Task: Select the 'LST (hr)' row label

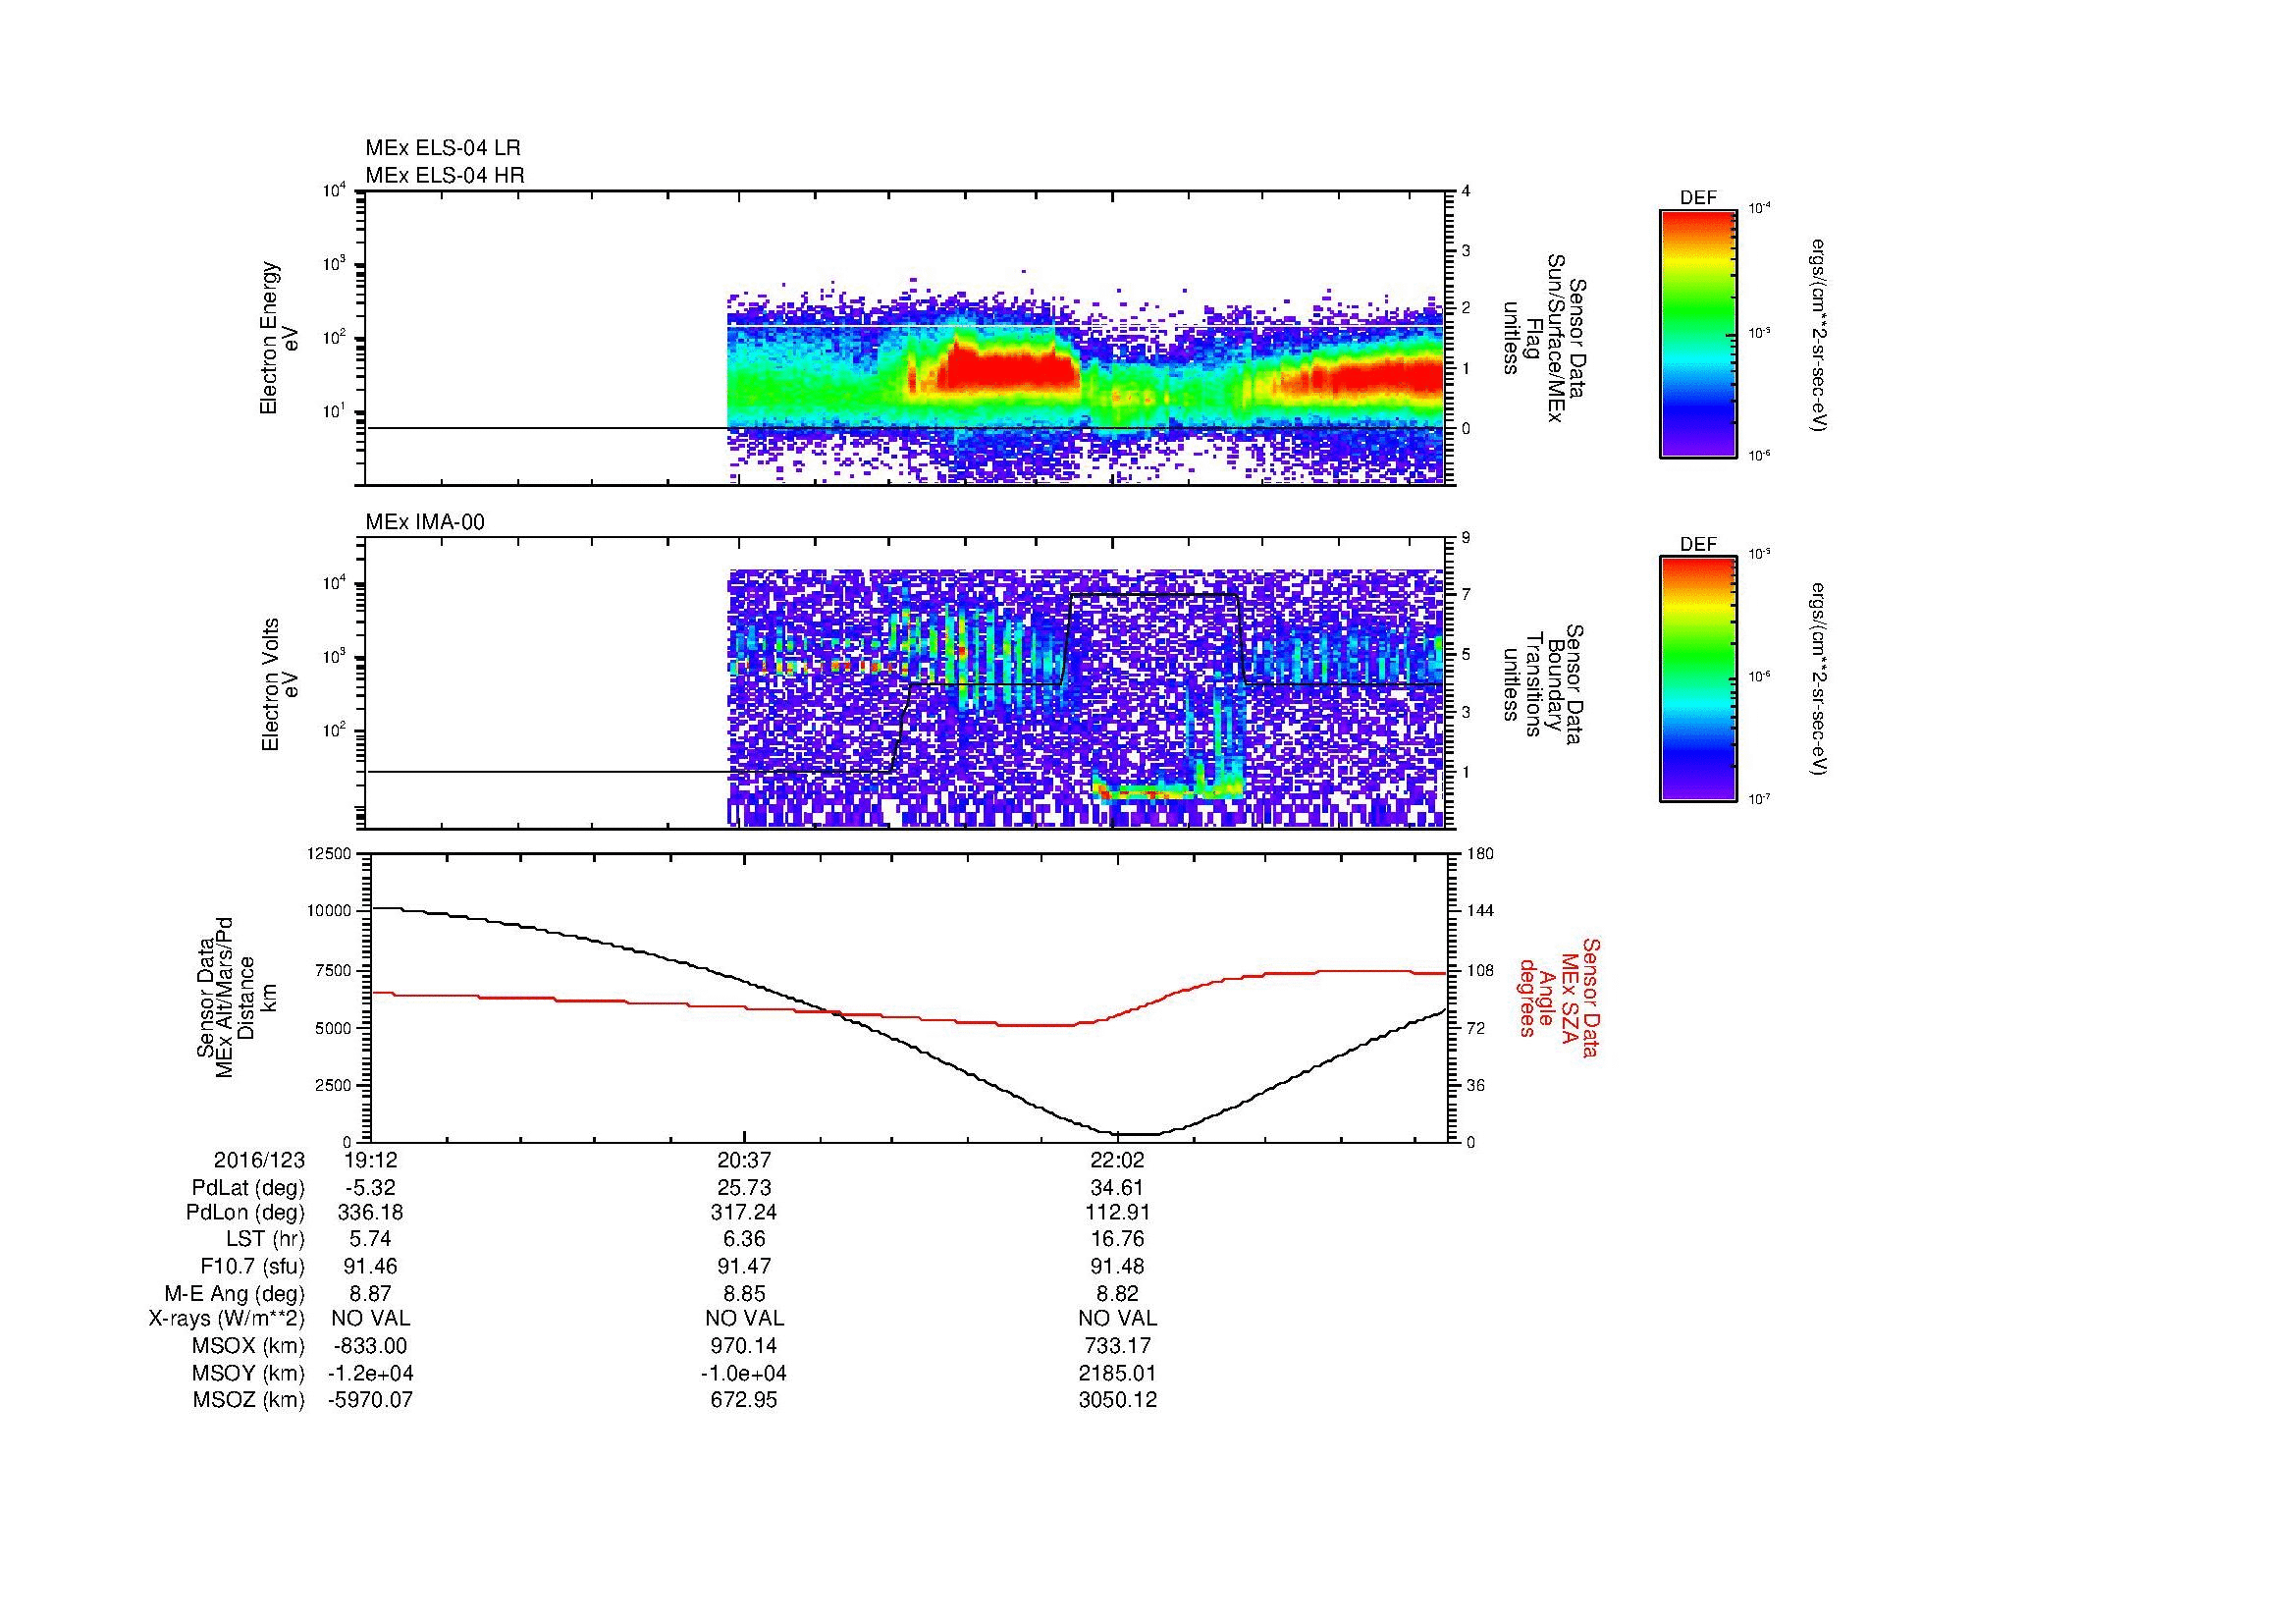Action: point(267,1240)
